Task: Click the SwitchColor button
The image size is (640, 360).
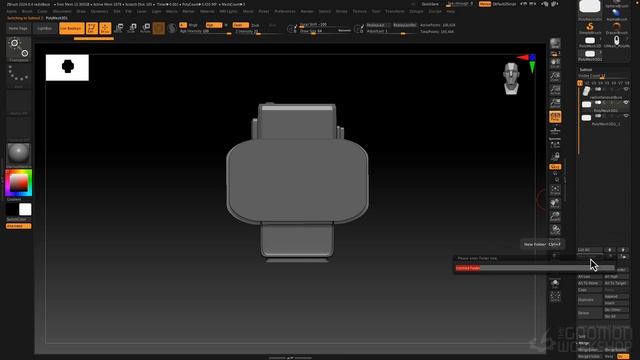Action: (x=17, y=220)
